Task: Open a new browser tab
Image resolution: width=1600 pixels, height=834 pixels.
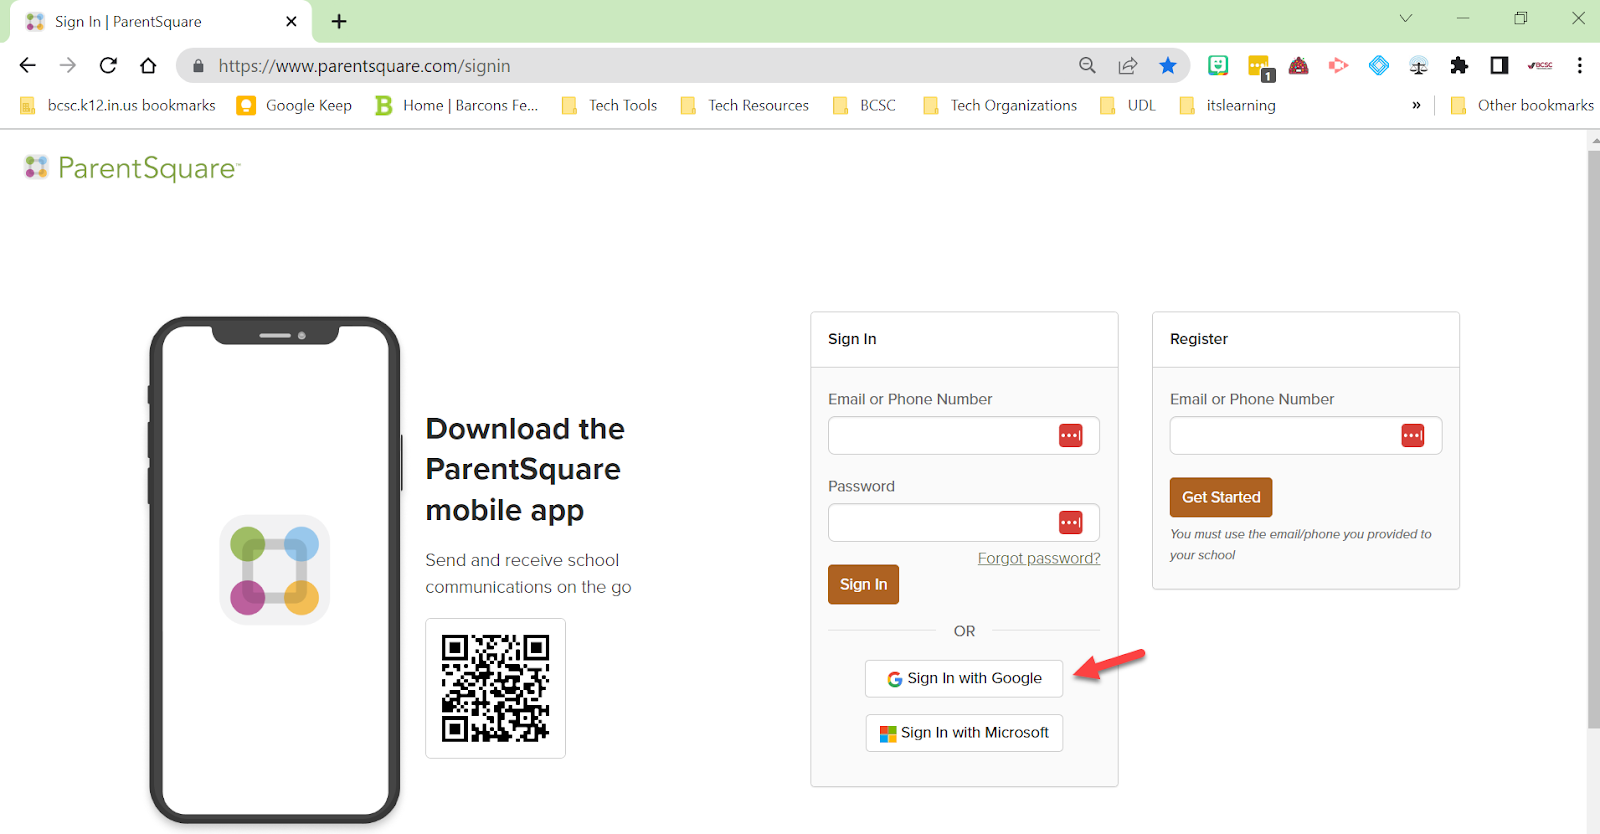Action: pyautogui.click(x=339, y=21)
